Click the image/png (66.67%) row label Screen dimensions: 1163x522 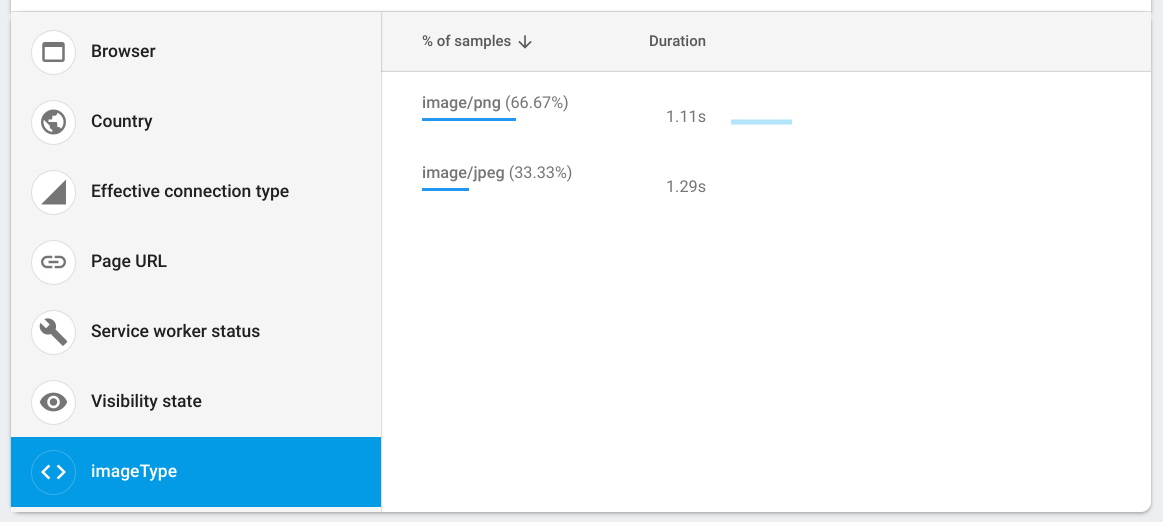coord(495,103)
